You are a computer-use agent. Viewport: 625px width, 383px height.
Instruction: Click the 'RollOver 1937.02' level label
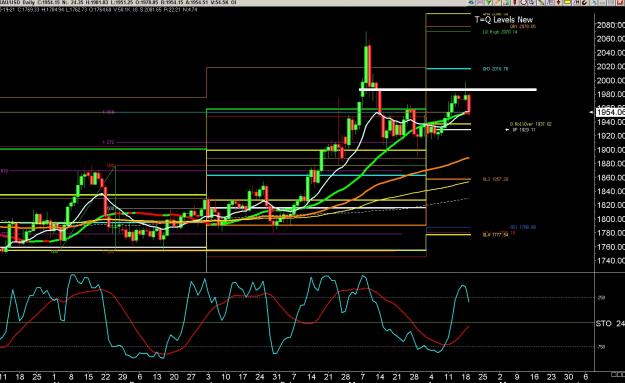(x=531, y=124)
